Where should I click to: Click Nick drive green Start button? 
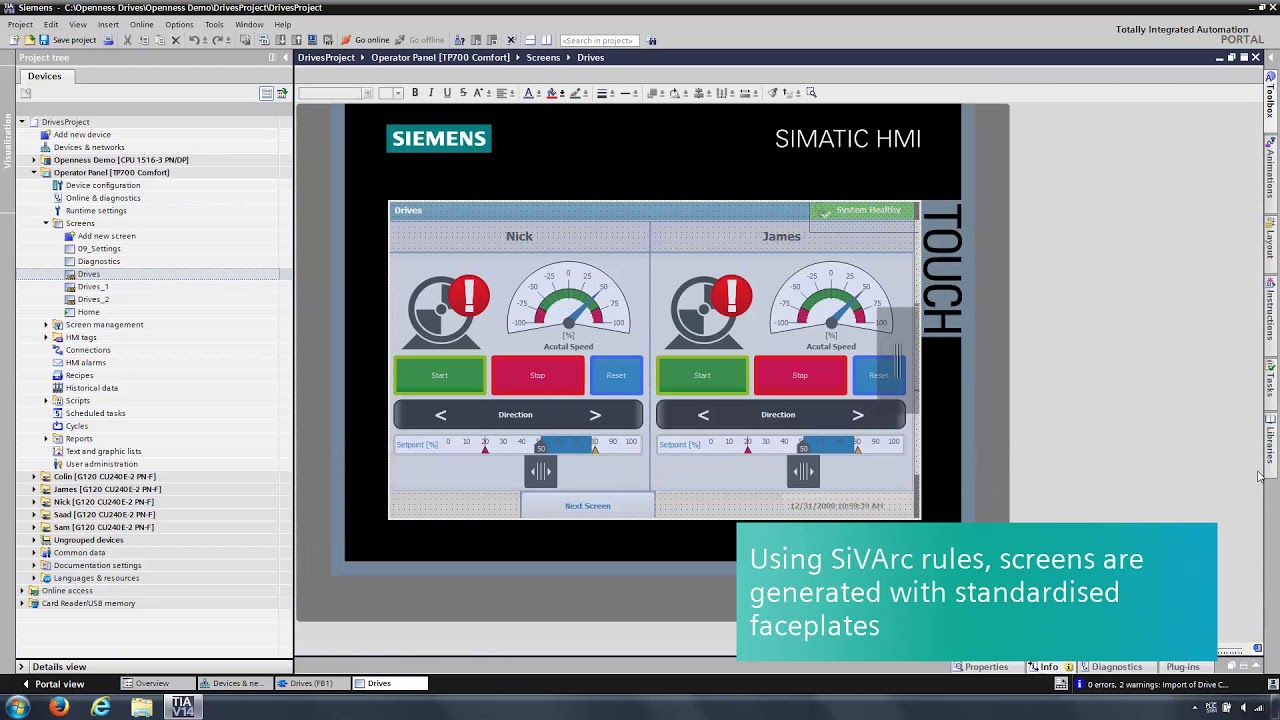tap(440, 375)
